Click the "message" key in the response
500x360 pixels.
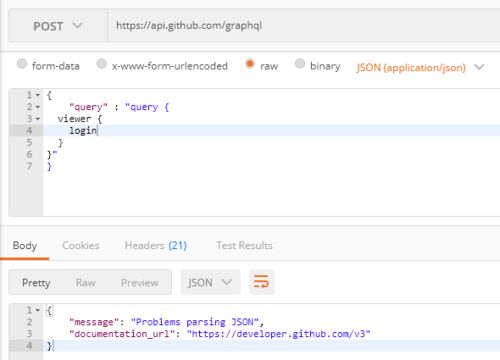(94, 322)
